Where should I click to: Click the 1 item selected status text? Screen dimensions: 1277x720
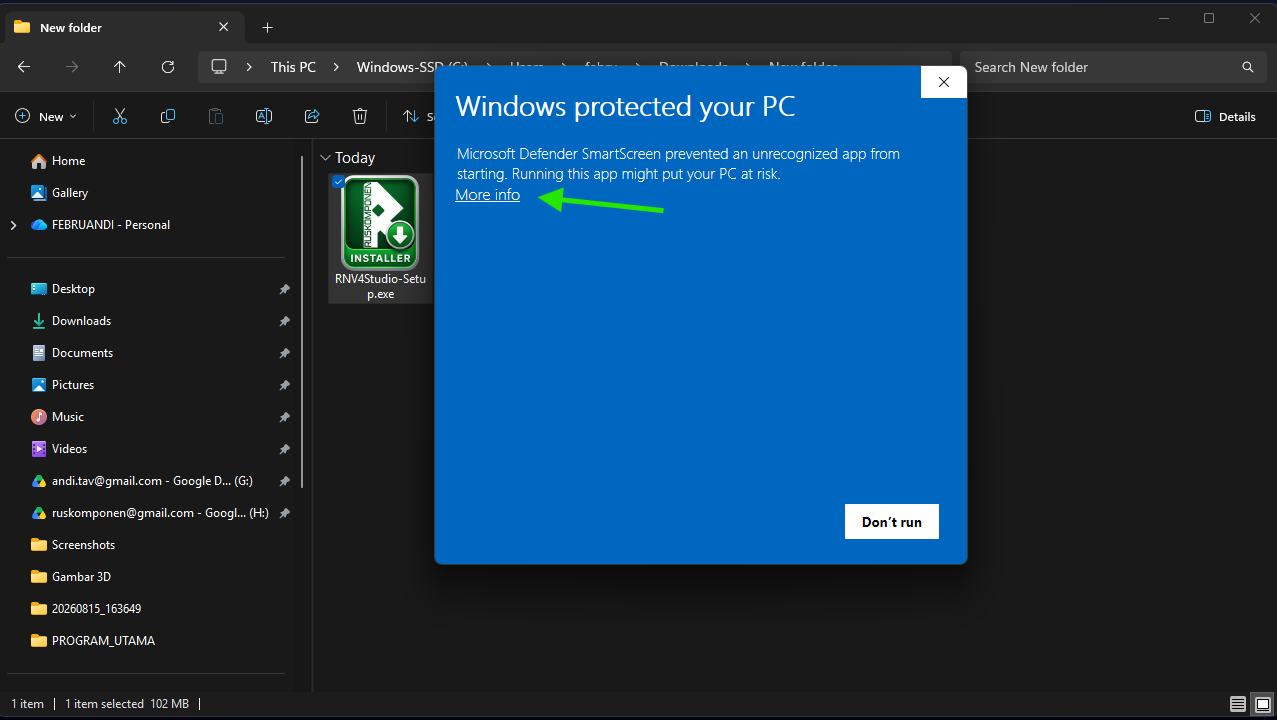point(104,704)
